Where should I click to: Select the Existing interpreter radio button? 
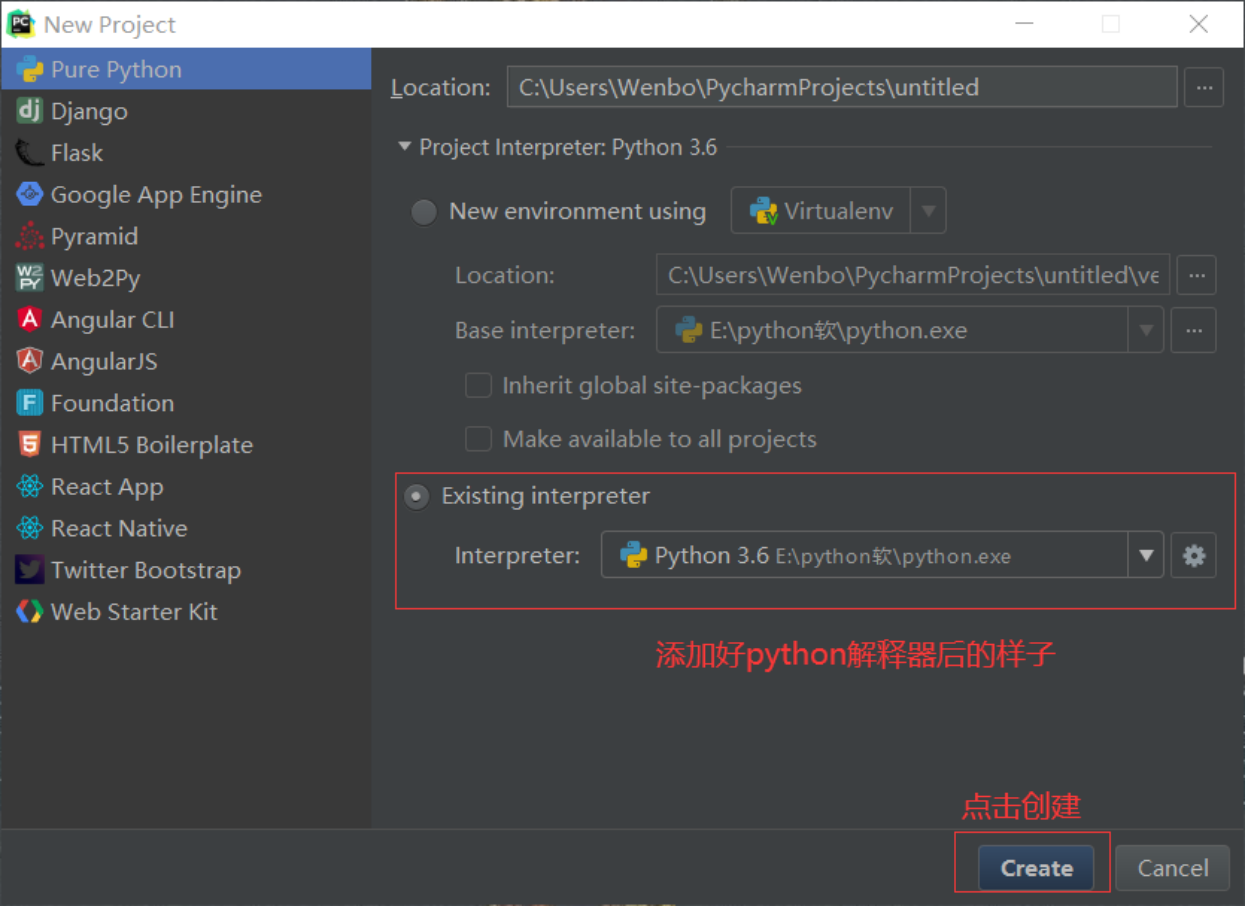coord(417,496)
